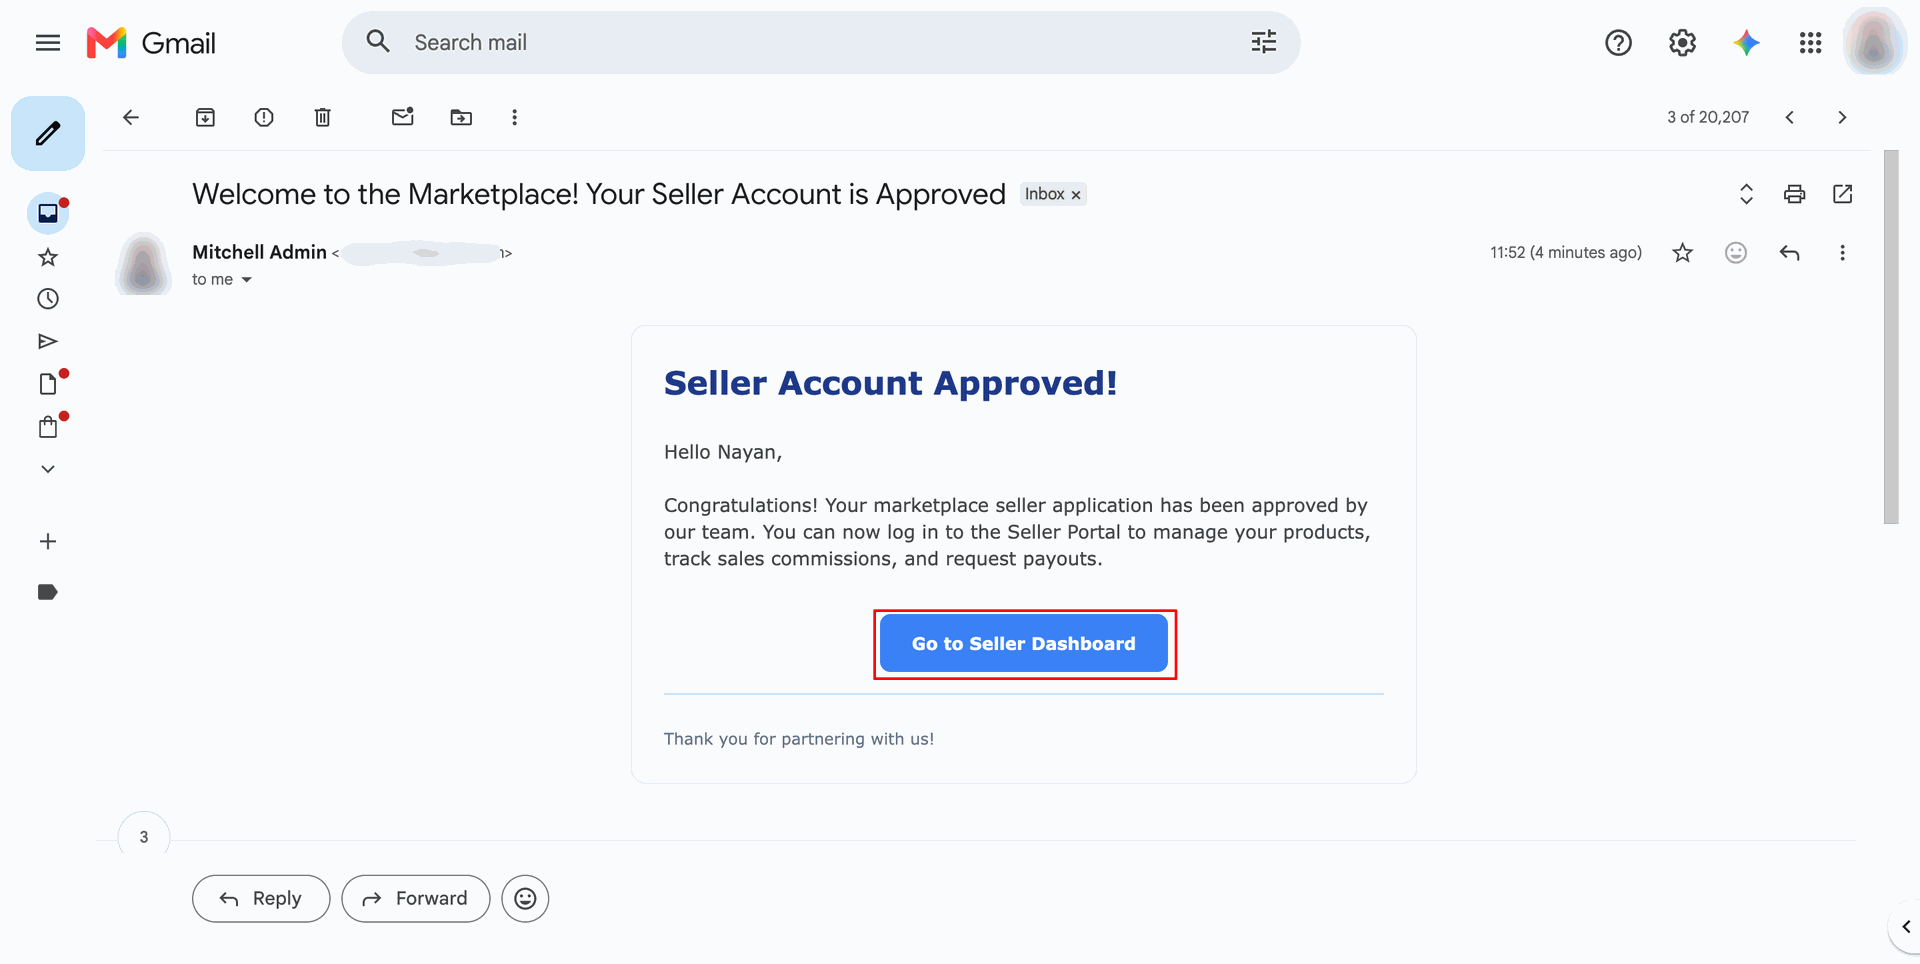The height and width of the screenshot is (964, 1920).
Task: Click in the Search mail field
Action: coord(820,42)
